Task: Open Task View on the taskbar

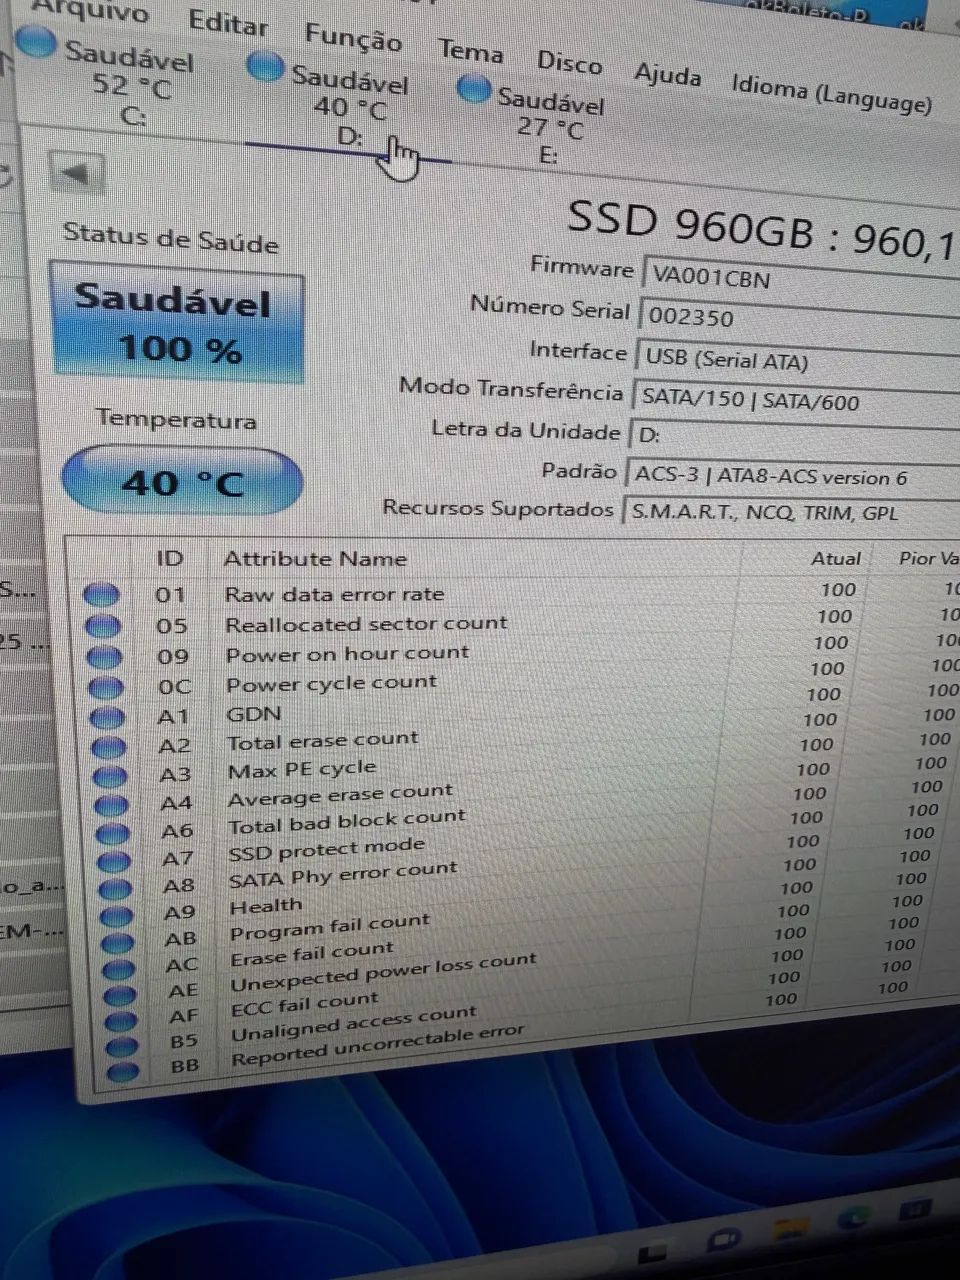Action: tap(653, 1253)
